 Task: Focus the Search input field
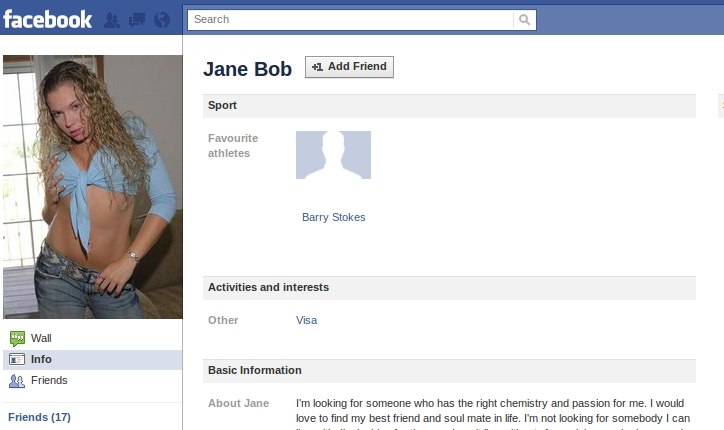350,19
